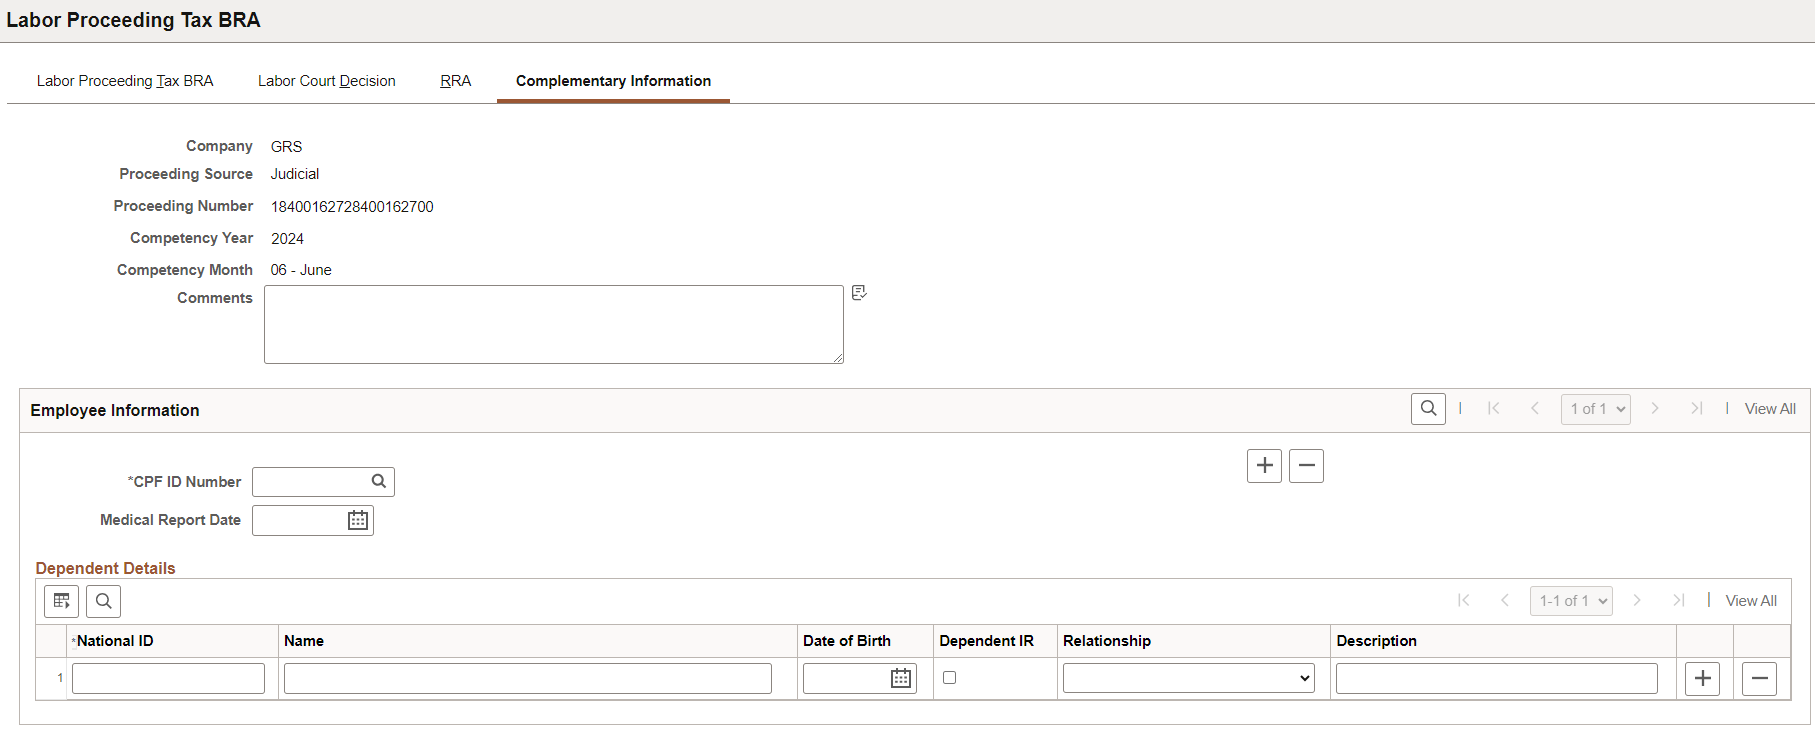
Task: Remove the dependent row with minus
Action: (1759, 678)
